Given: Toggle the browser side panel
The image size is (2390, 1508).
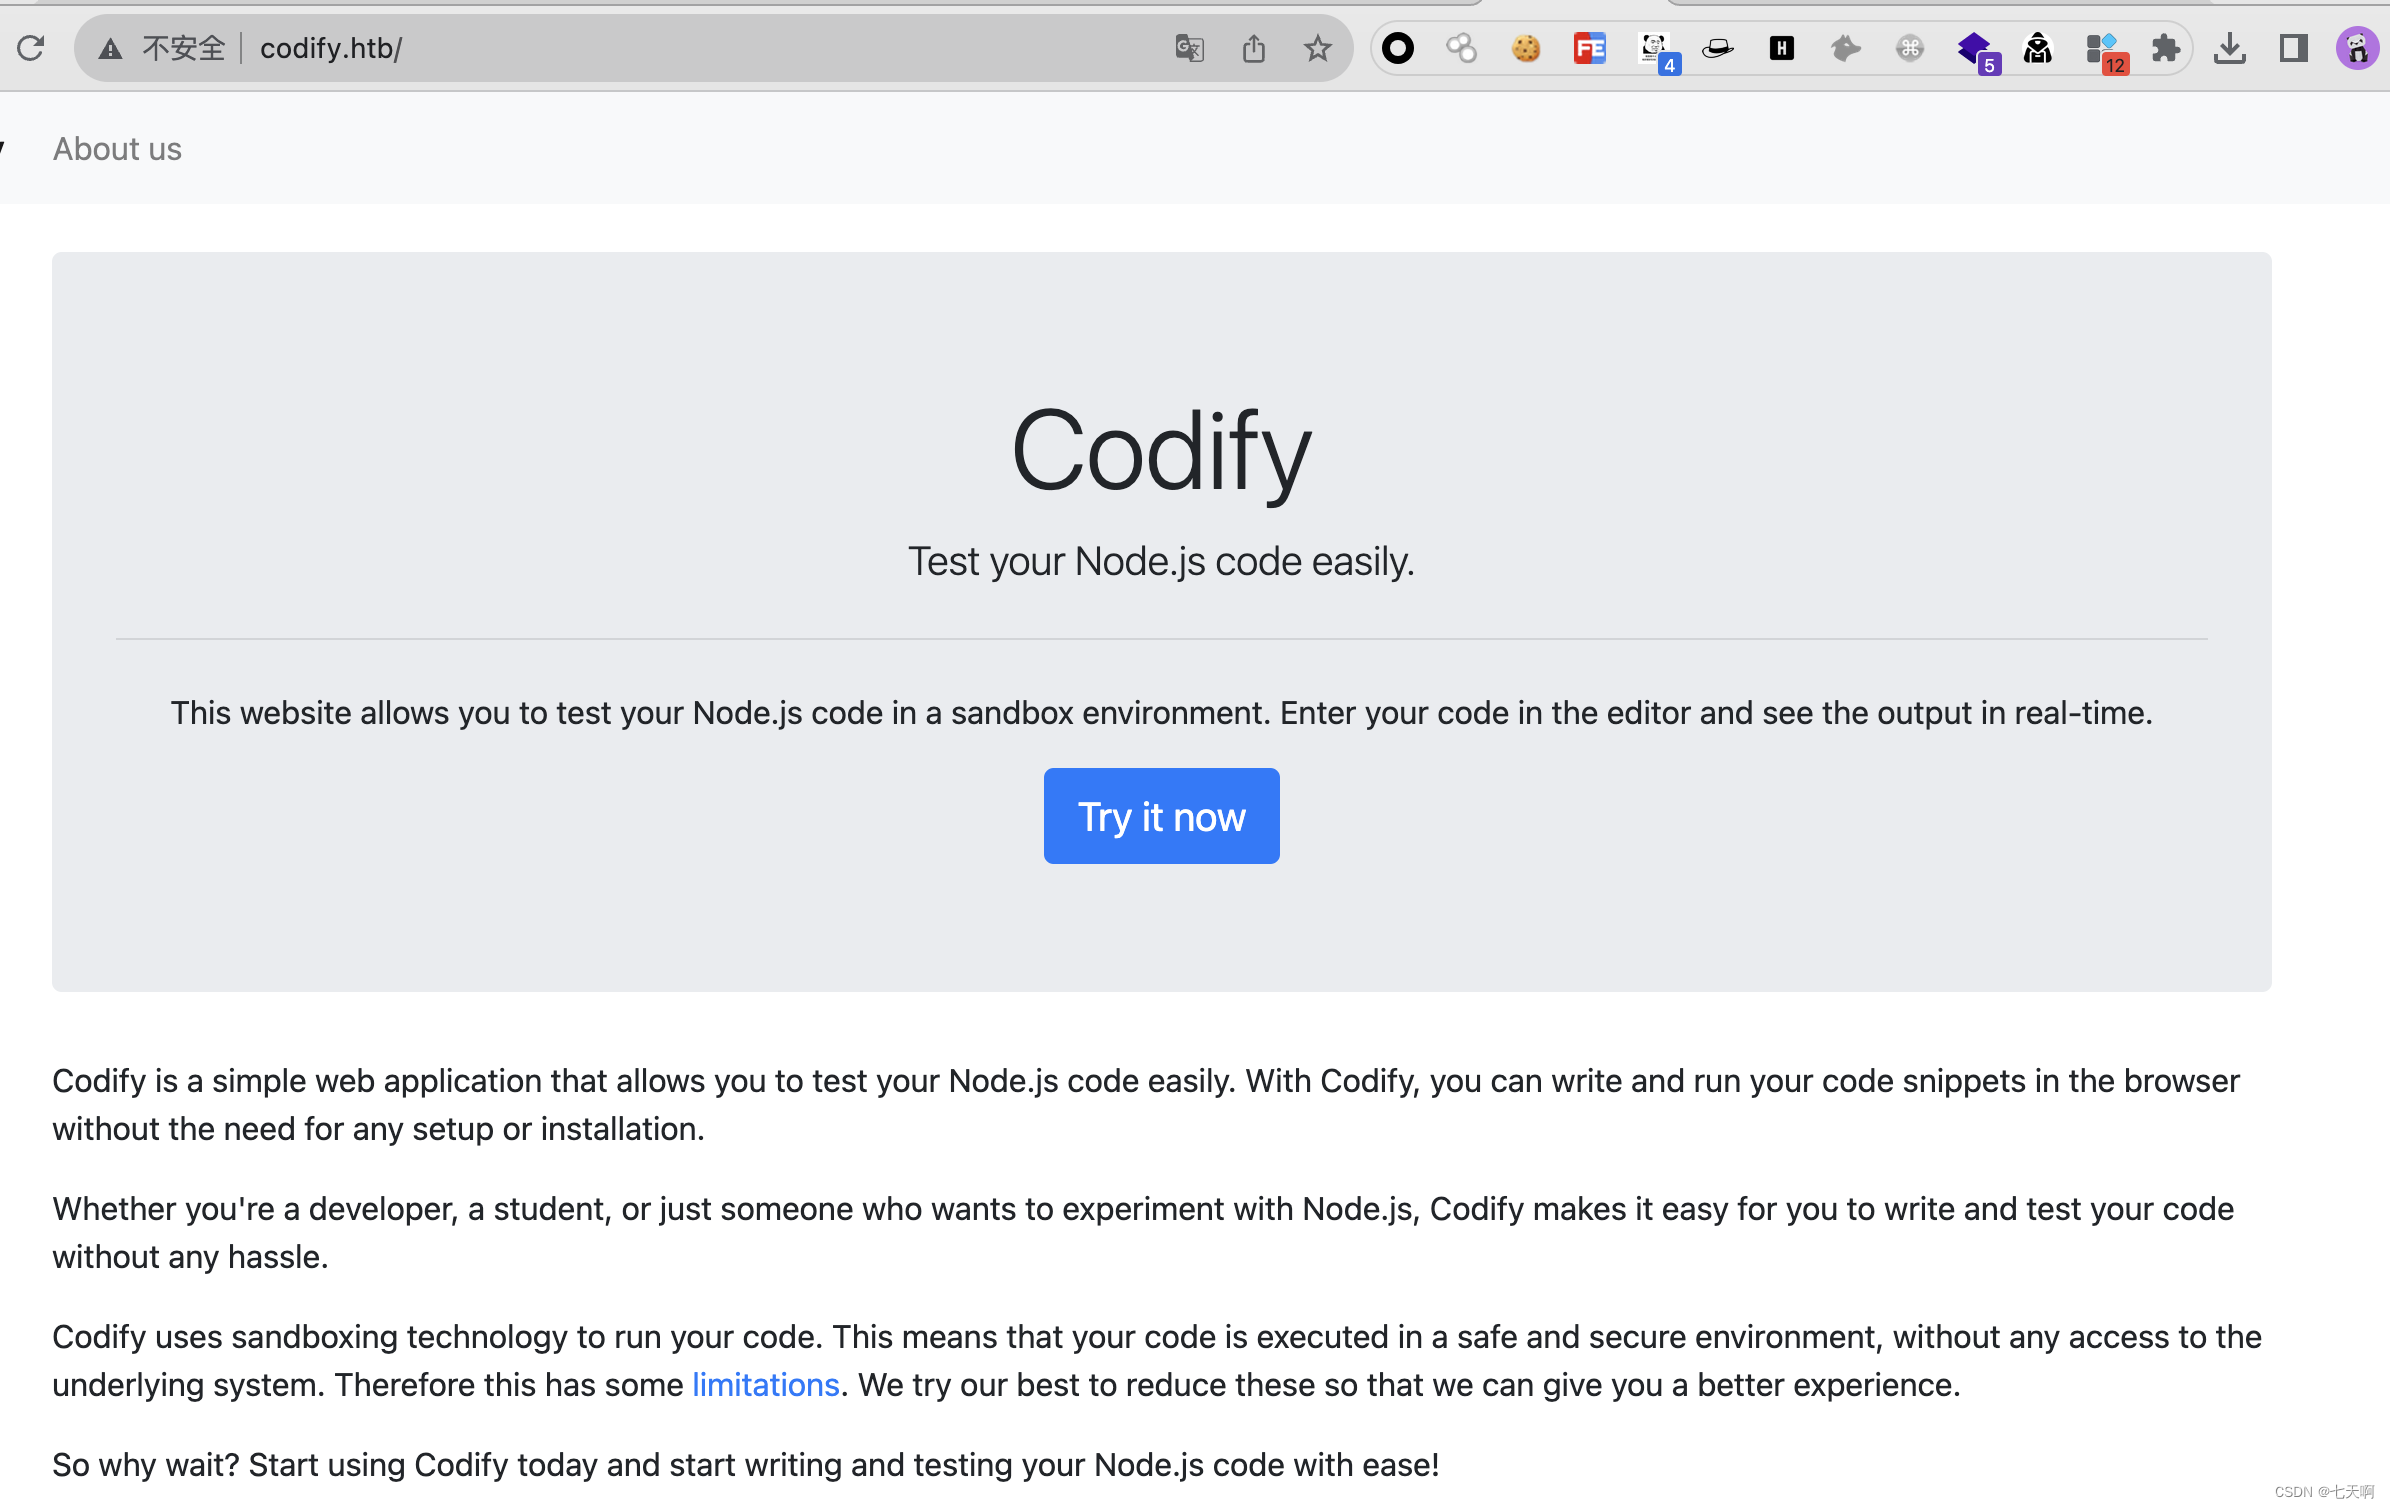Looking at the screenshot, I should 2294,48.
